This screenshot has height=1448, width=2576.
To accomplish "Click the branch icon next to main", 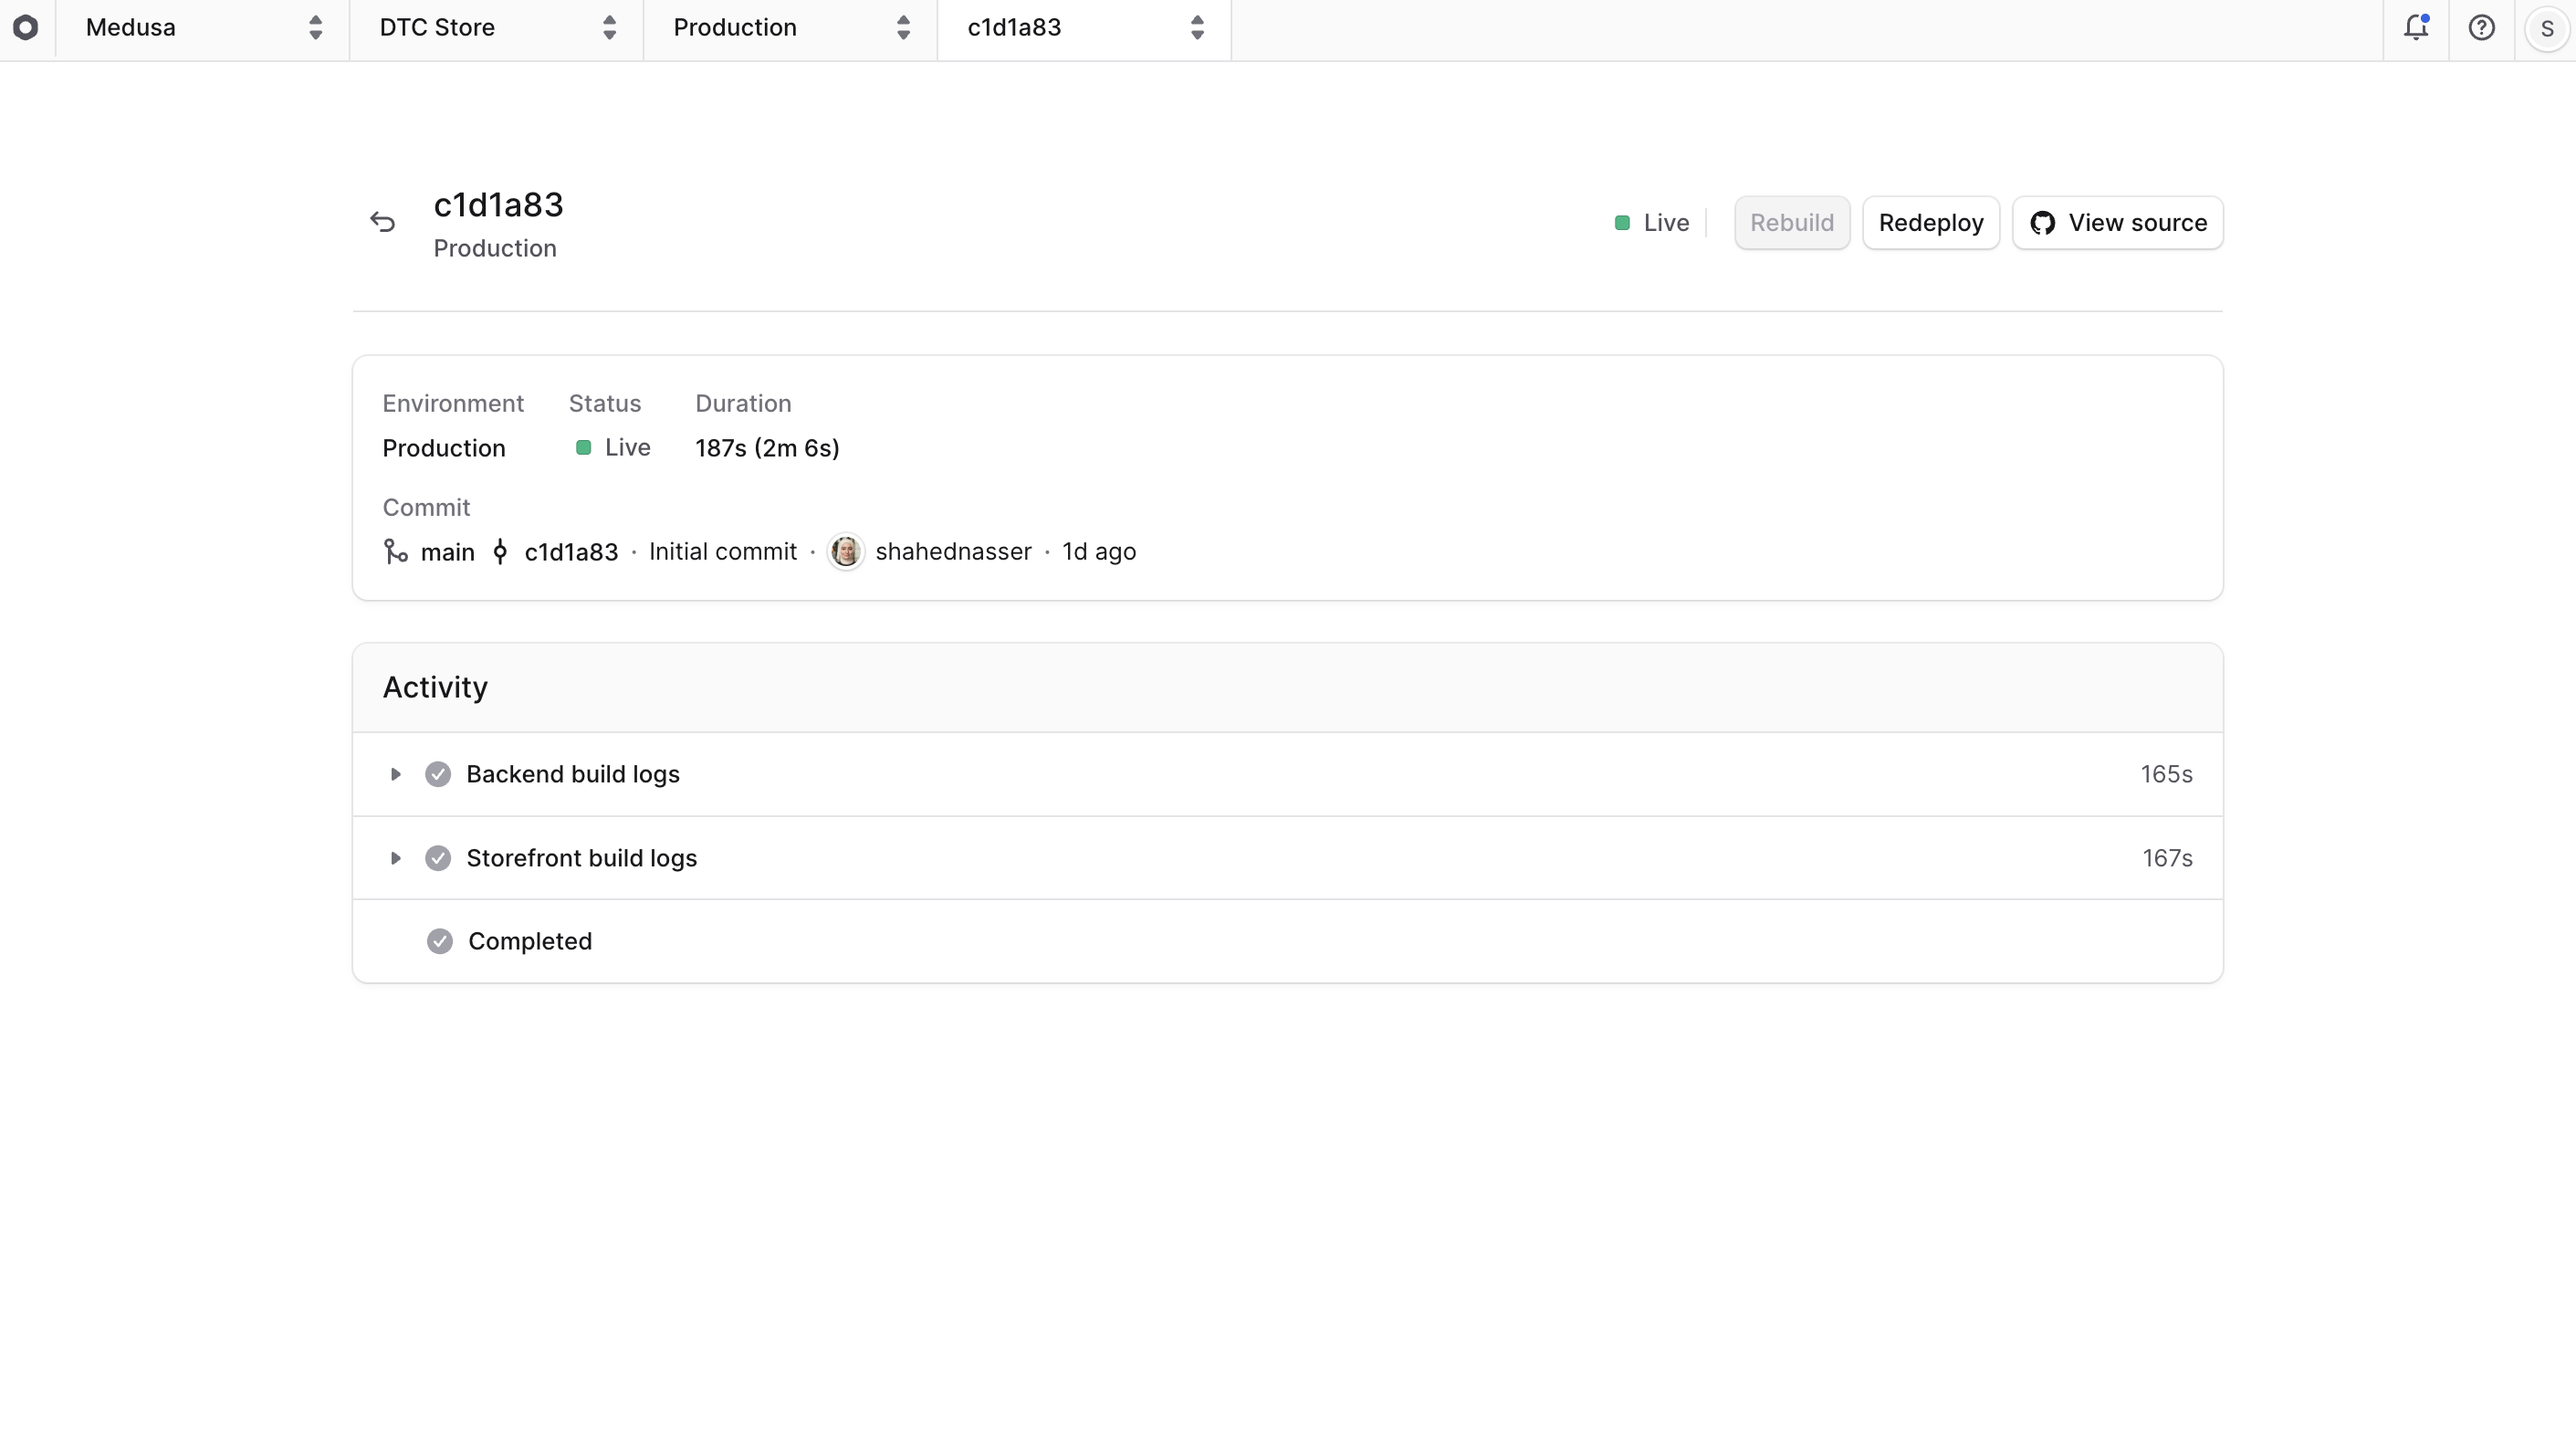I will (395, 551).
